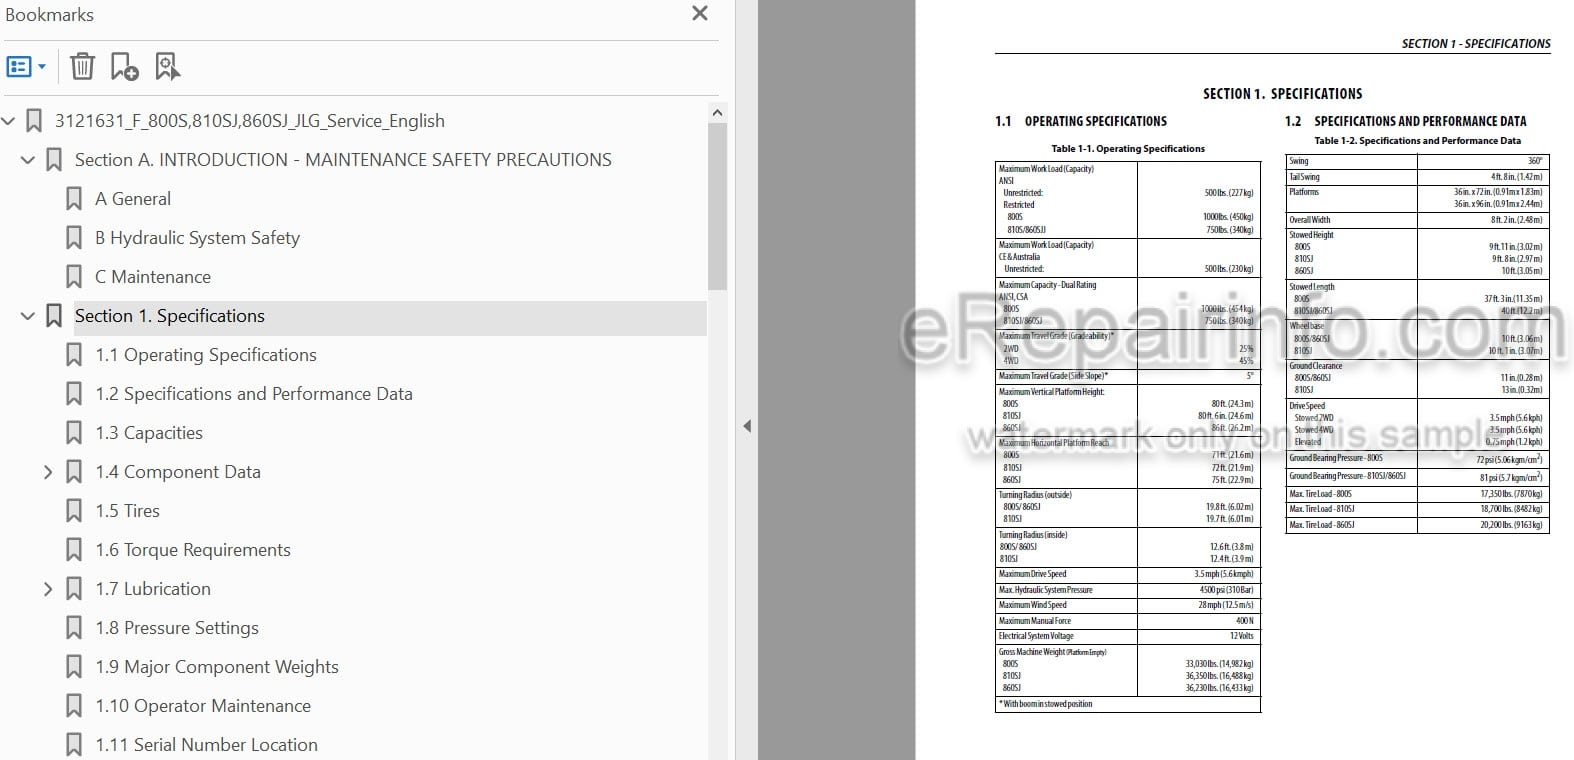Click bookmark icon beside 1.3 Capacities
This screenshot has height=760, width=1574.
(74, 433)
